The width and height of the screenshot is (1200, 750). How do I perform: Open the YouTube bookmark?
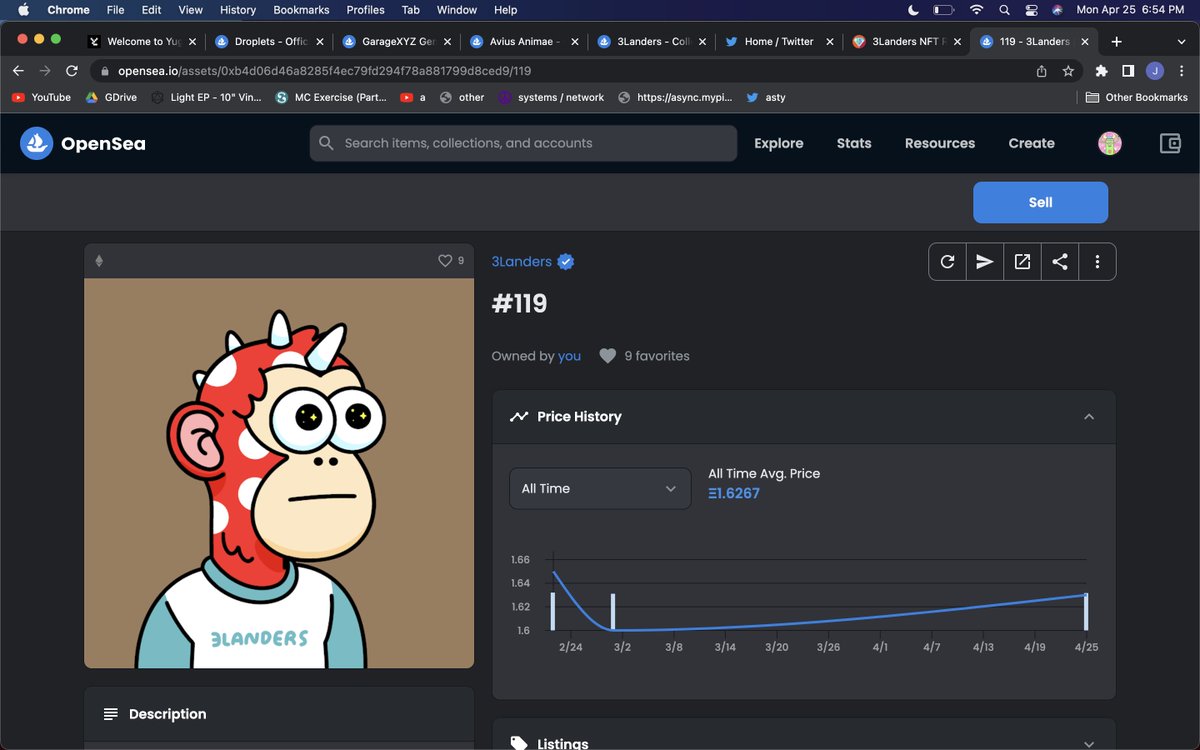(41, 97)
